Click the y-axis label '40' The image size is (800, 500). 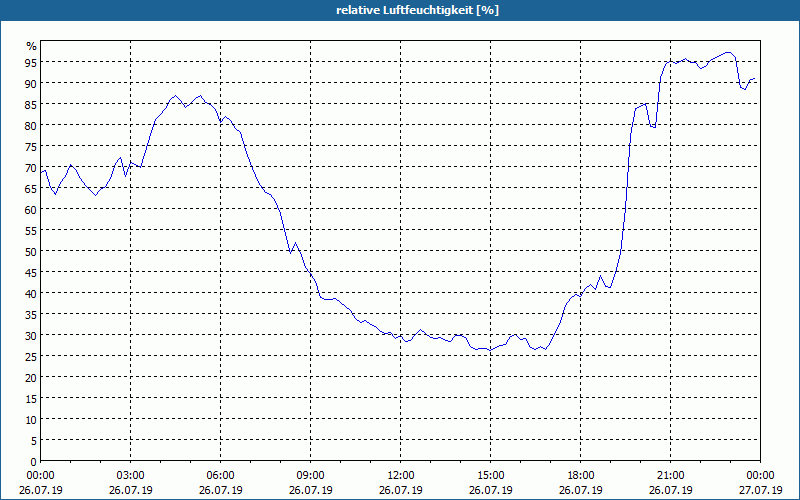point(30,293)
